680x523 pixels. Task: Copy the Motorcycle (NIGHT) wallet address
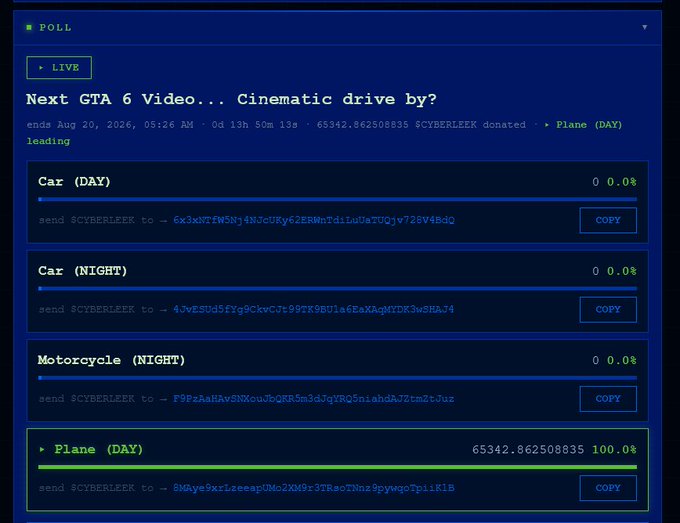click(608, 399)
